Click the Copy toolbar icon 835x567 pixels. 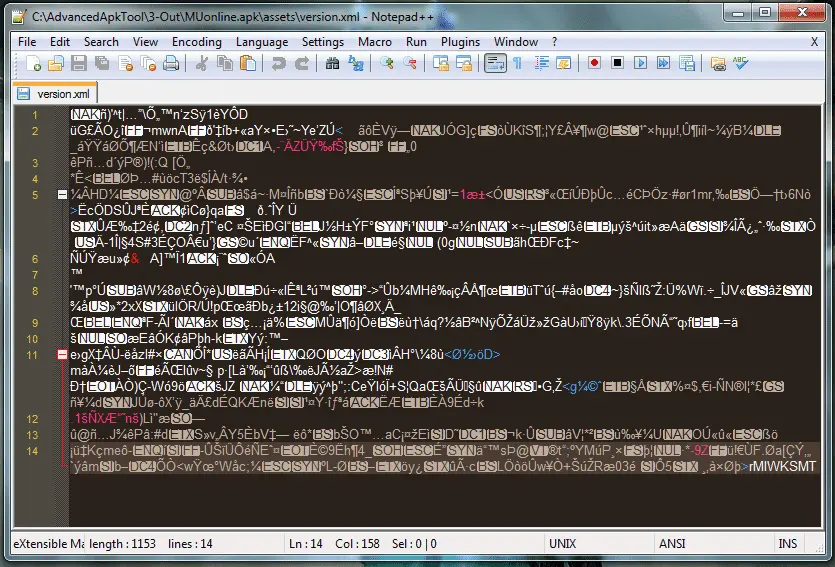tap(225, 64)
